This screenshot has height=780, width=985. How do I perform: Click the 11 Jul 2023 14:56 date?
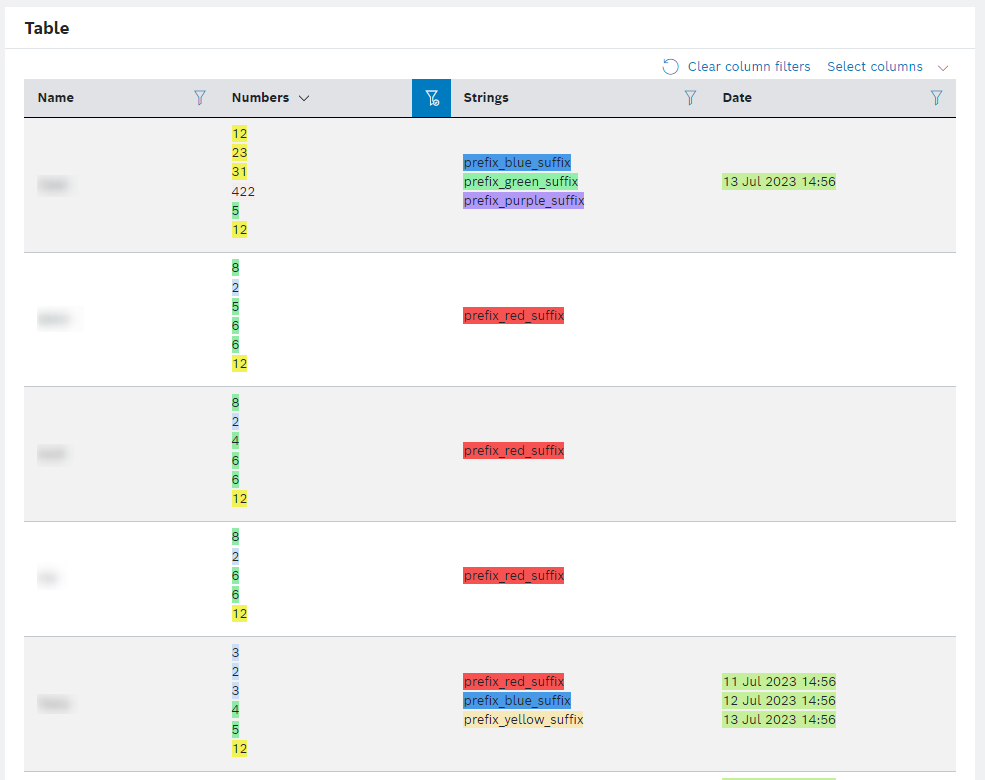779,682
